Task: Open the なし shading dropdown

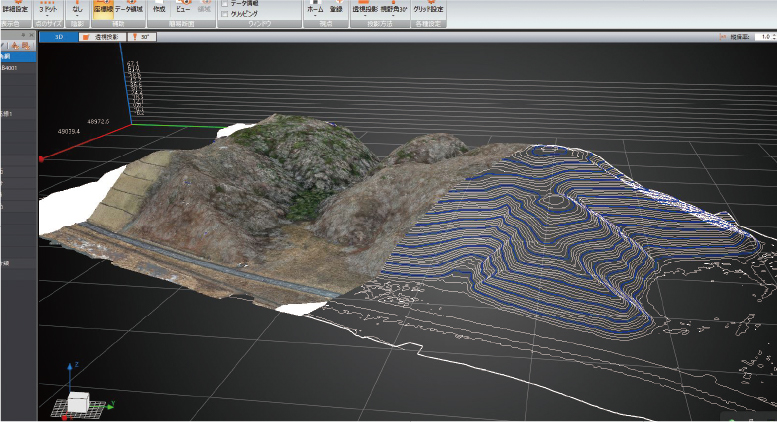Action: [77, 9]
